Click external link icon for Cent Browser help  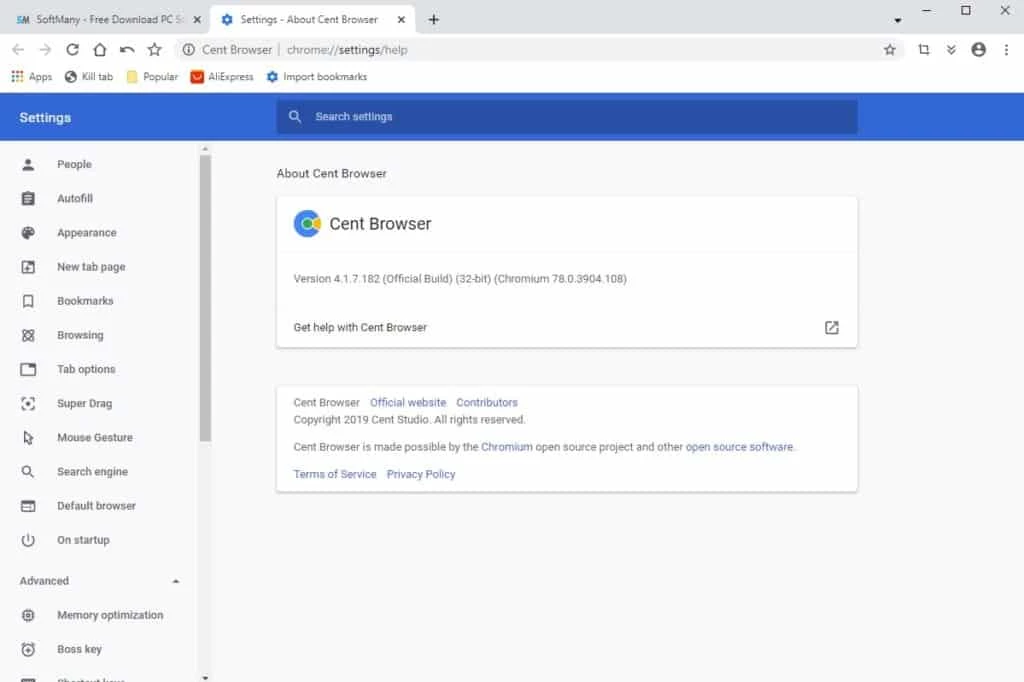[831, 327]
